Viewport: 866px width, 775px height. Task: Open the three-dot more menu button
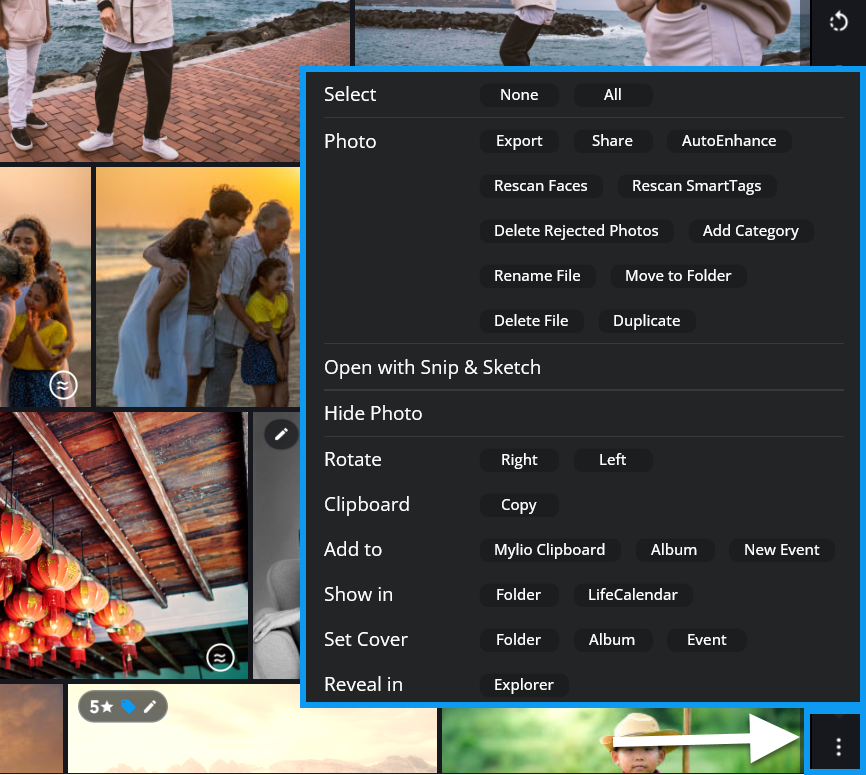[x=838, y=747]
